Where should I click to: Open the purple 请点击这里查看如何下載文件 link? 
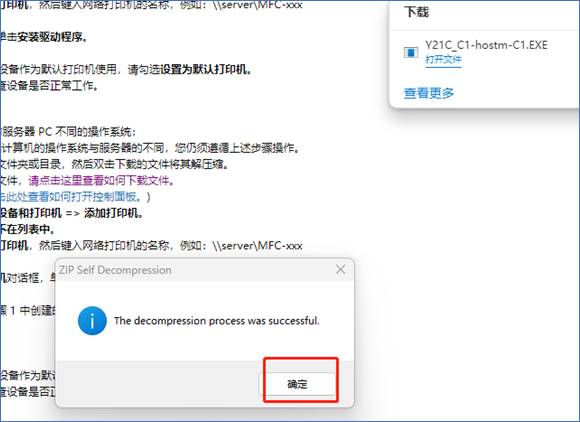coord(101,180)
